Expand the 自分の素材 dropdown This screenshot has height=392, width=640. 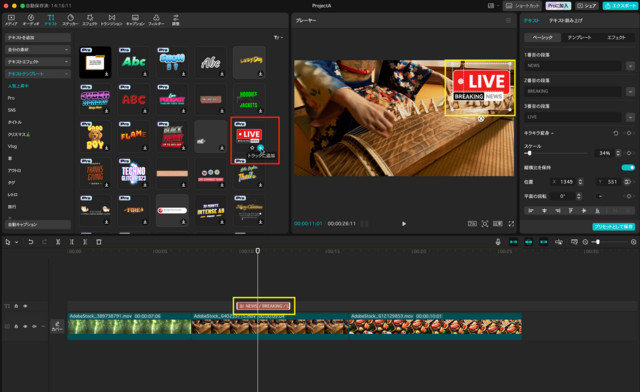[38, 49]
